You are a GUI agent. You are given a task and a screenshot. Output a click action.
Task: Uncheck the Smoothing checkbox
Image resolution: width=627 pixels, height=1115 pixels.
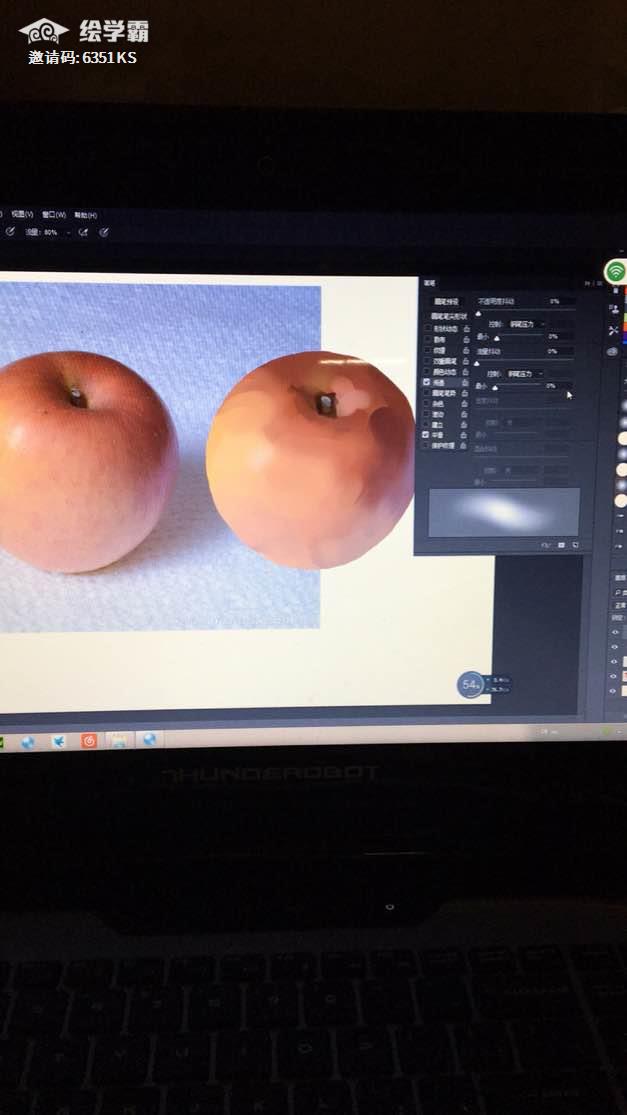427,434
